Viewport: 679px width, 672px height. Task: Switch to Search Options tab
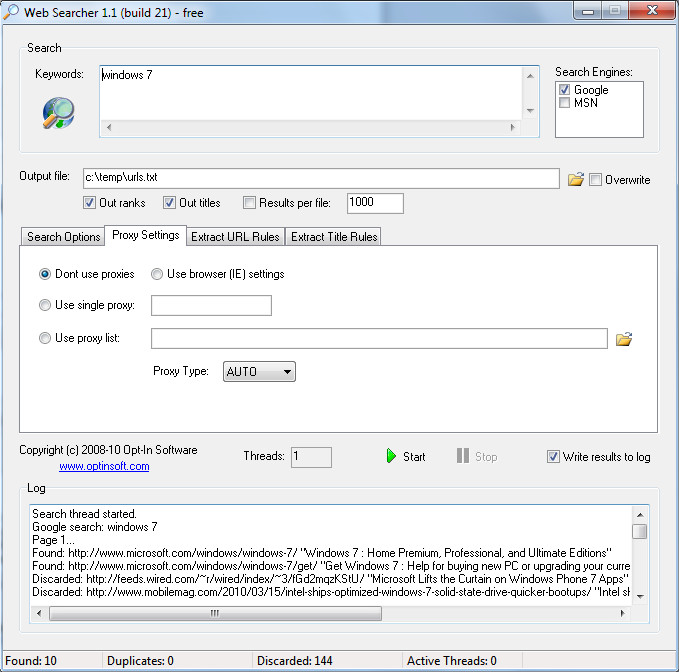pos(63,236)
